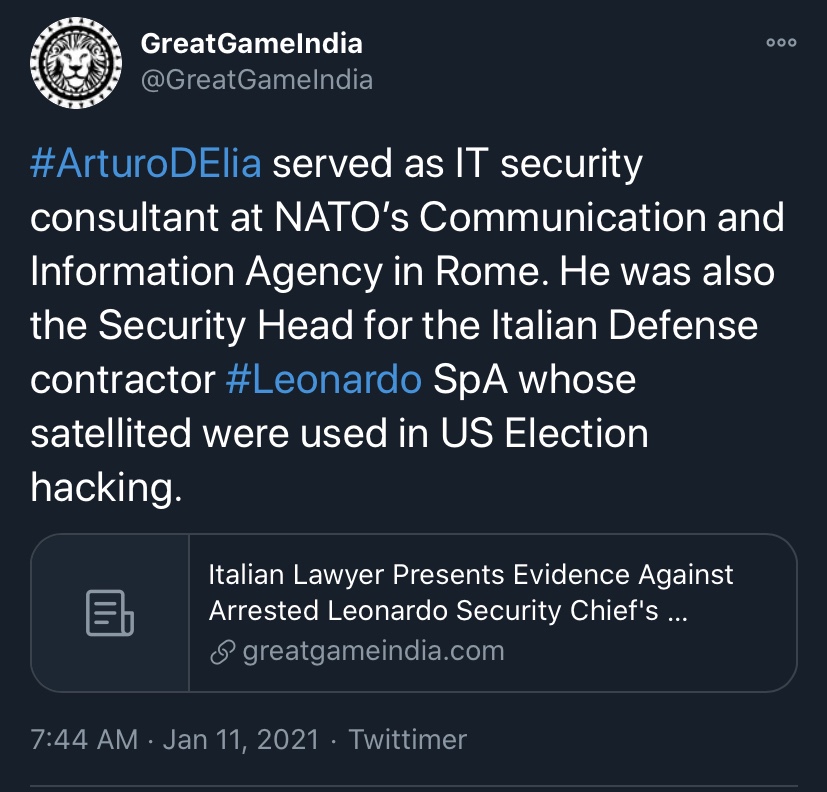Open the GreatGameIndia display name profile
Image resolution: width=827 pixels, height=792 pixels.
pyautogui.click(x=252, y=43)
